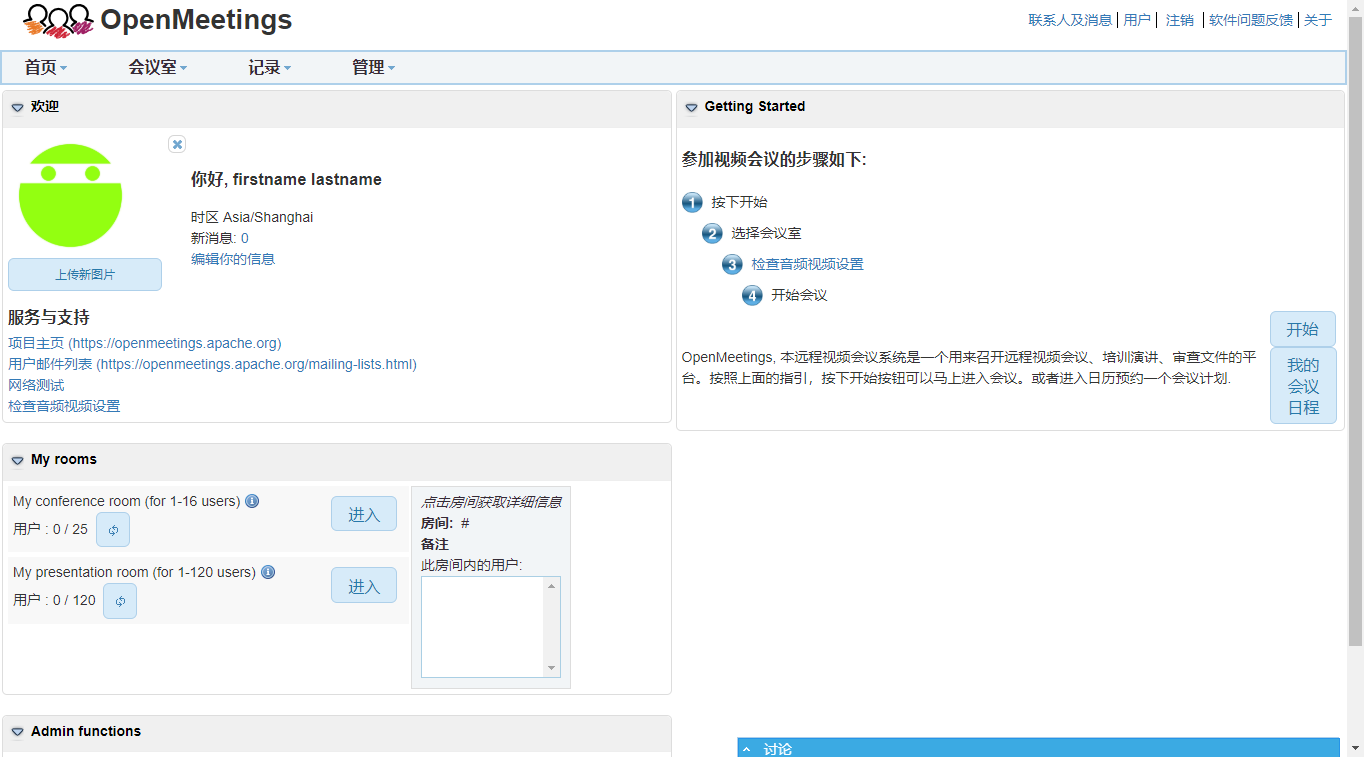Screen dimensions: 1364x757
Task: Open 项目主页 project link
Action: click(x=145, y=343)
